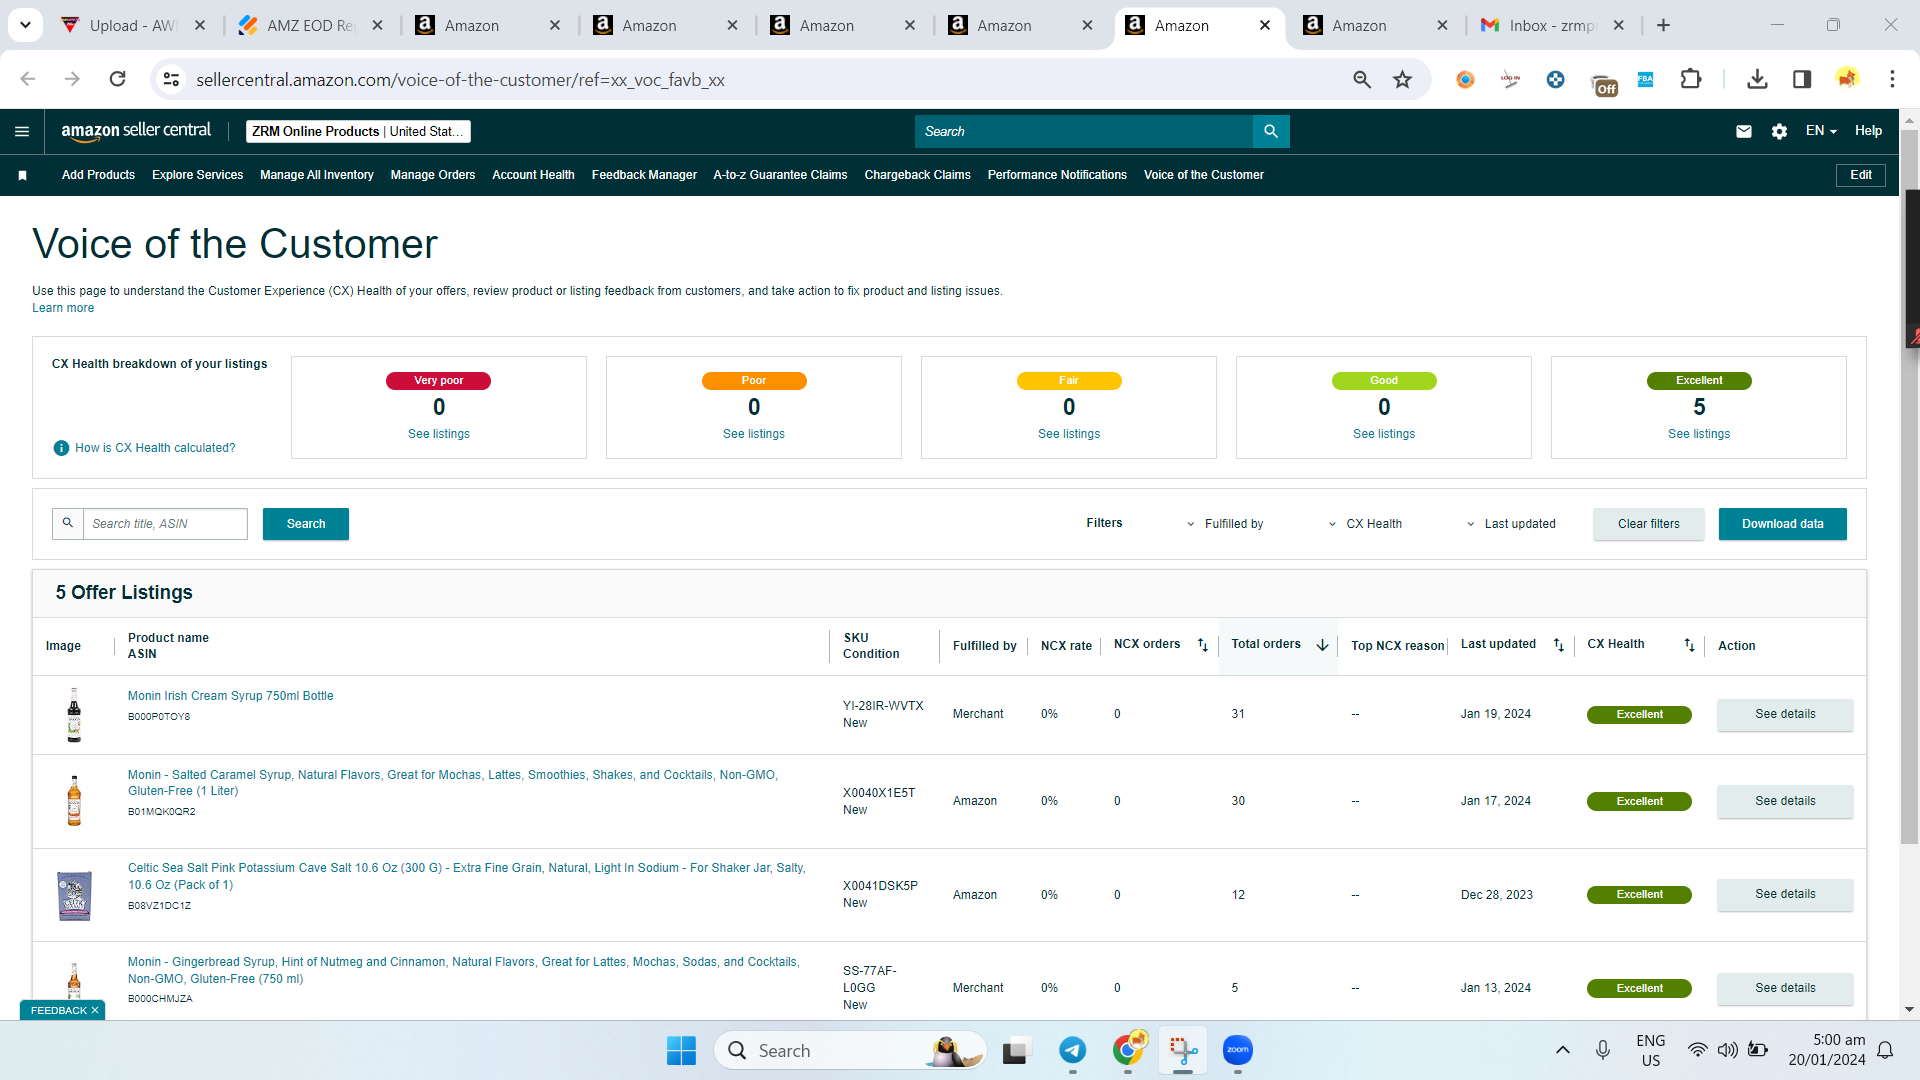Open How is CX Health calculated link
This screenshot has height=1080, width=1920.
pos(155,448)
